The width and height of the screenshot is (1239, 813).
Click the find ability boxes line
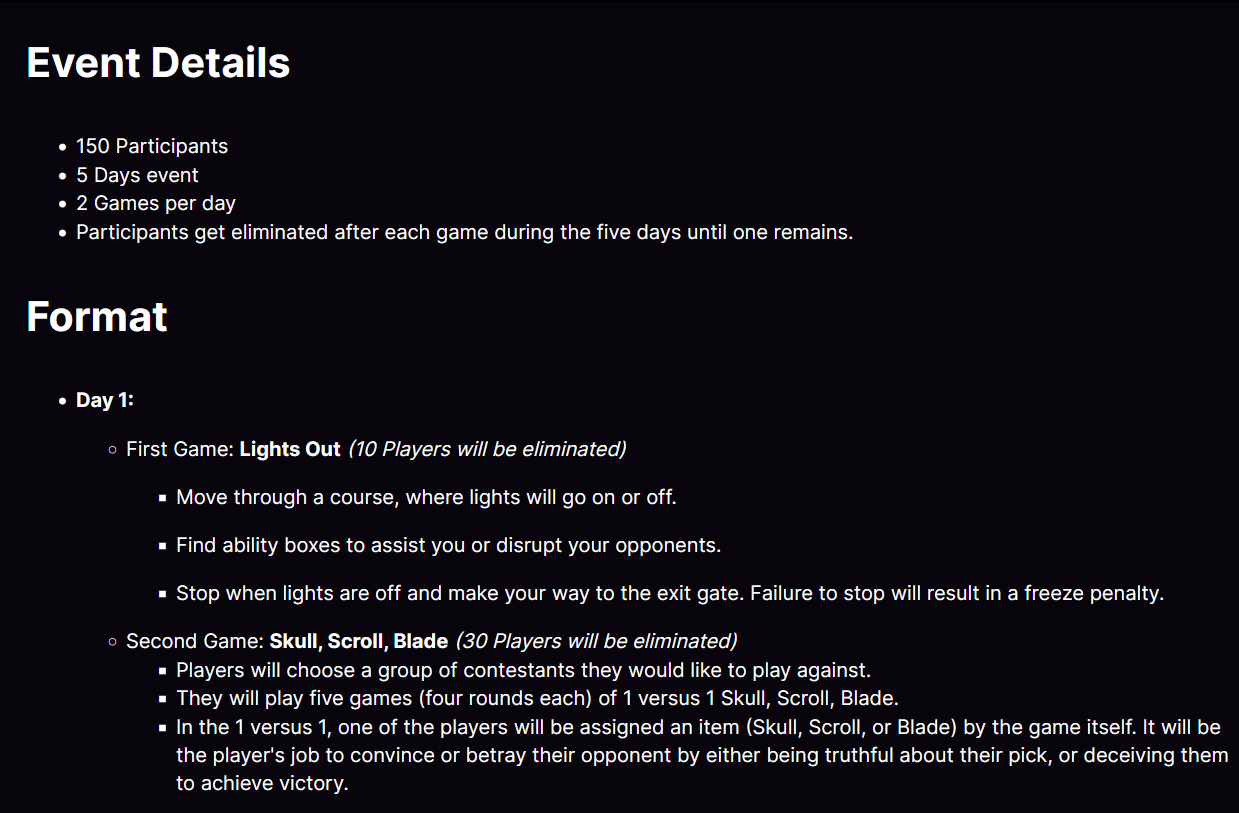click(448, 545)
